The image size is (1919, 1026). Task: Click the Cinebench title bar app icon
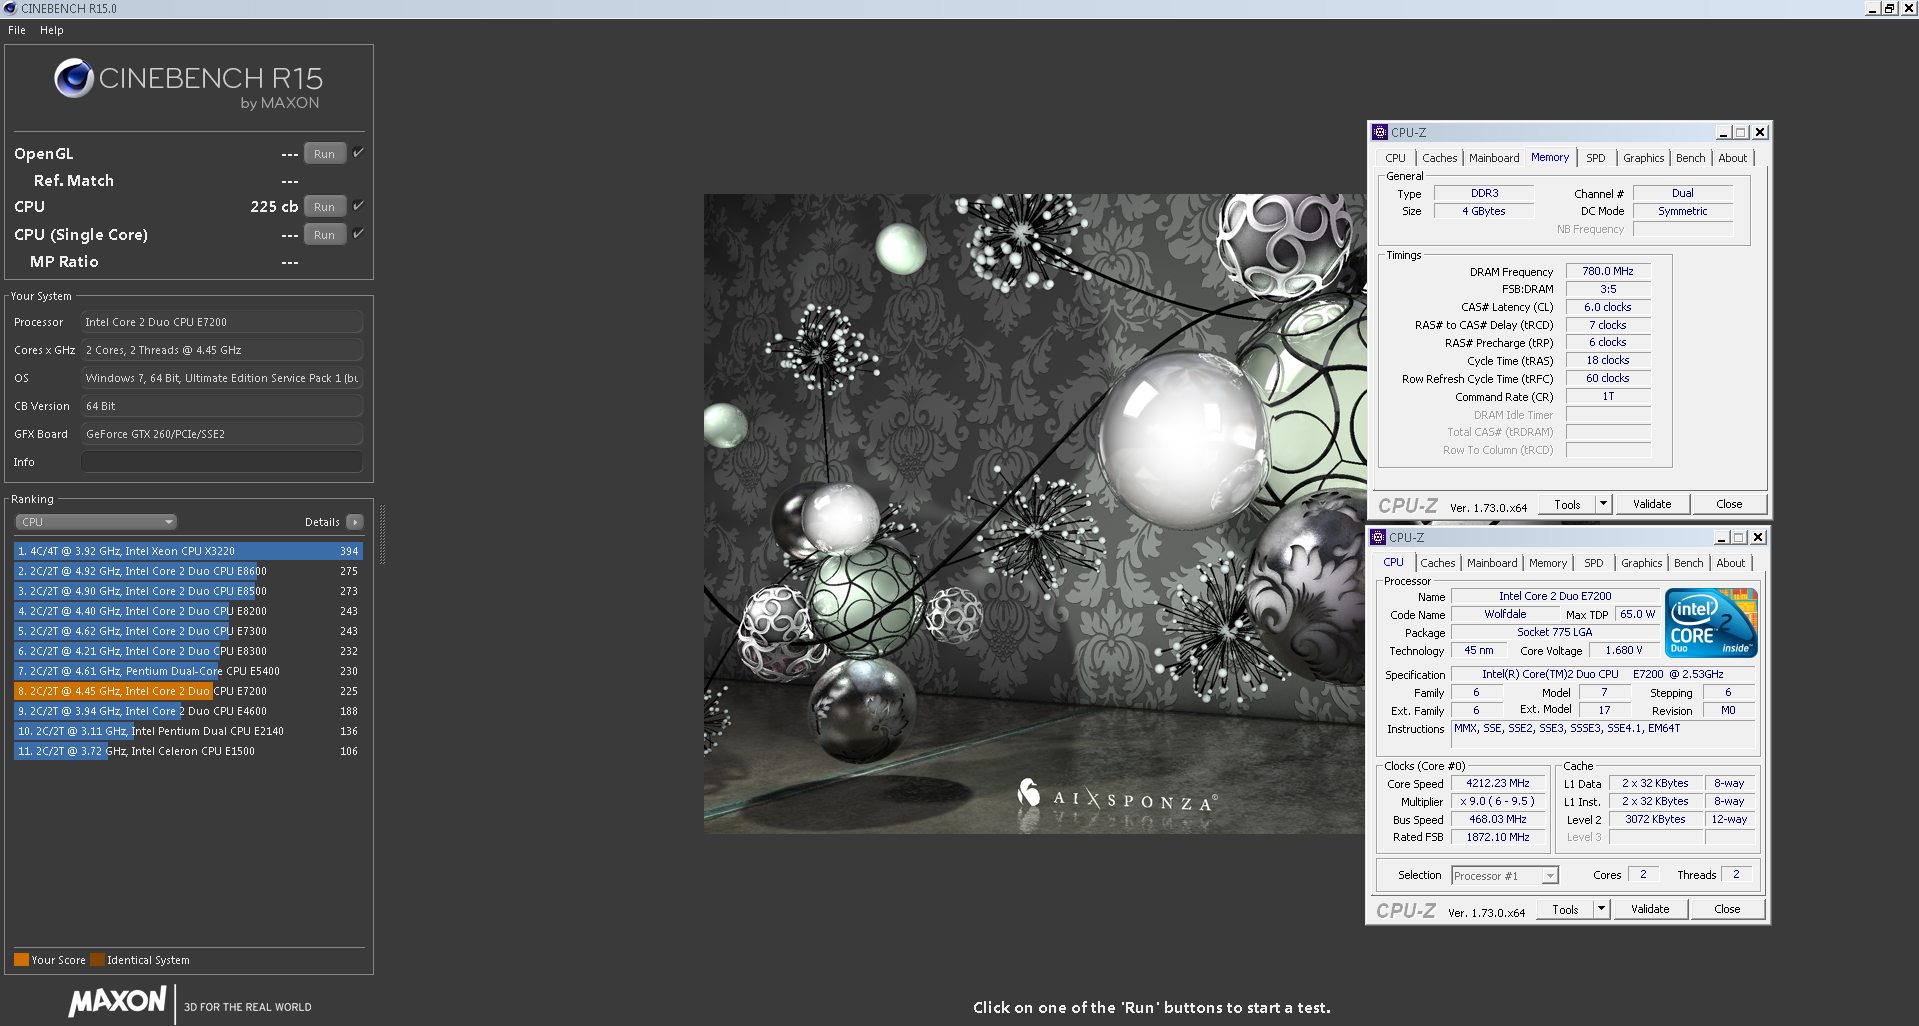[x=10, y=8]
